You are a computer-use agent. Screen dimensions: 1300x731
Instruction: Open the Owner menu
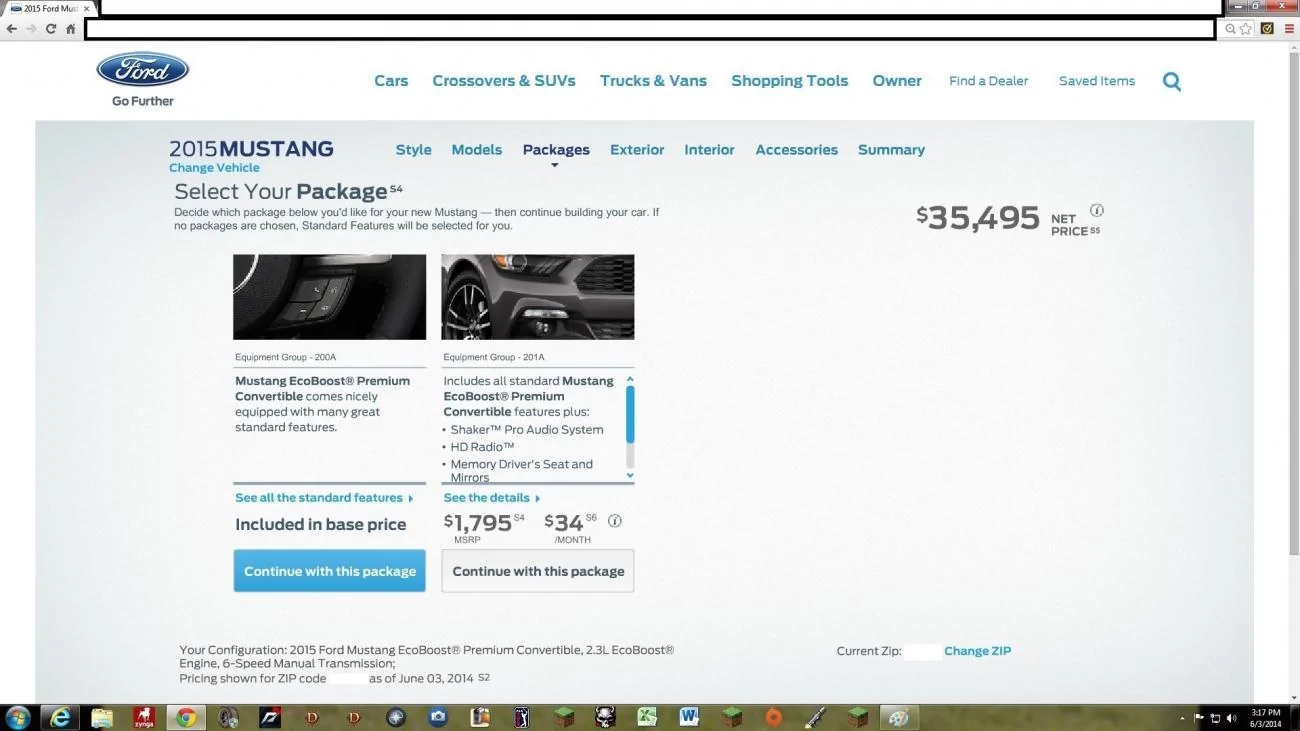(x=897, y=81)
